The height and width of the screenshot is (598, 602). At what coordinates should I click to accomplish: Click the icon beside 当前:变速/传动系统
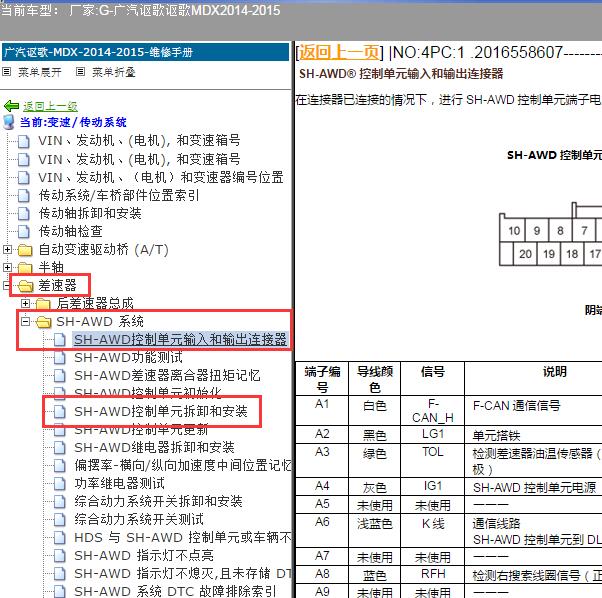pyautogui.click(x=9, y=122)
